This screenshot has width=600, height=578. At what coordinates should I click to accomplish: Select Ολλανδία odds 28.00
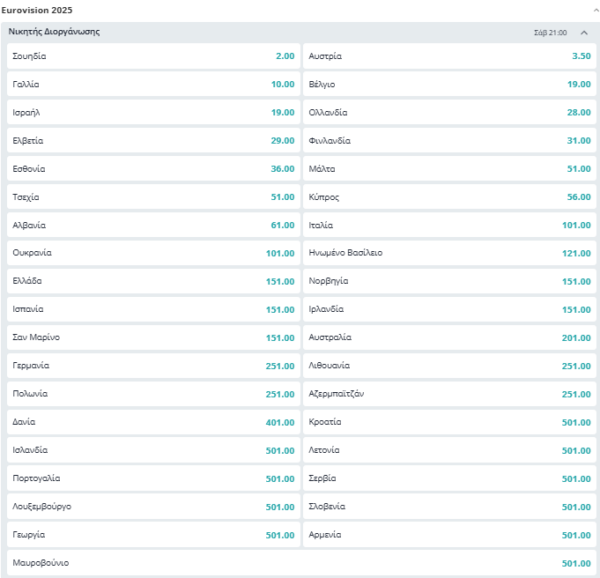450,112
